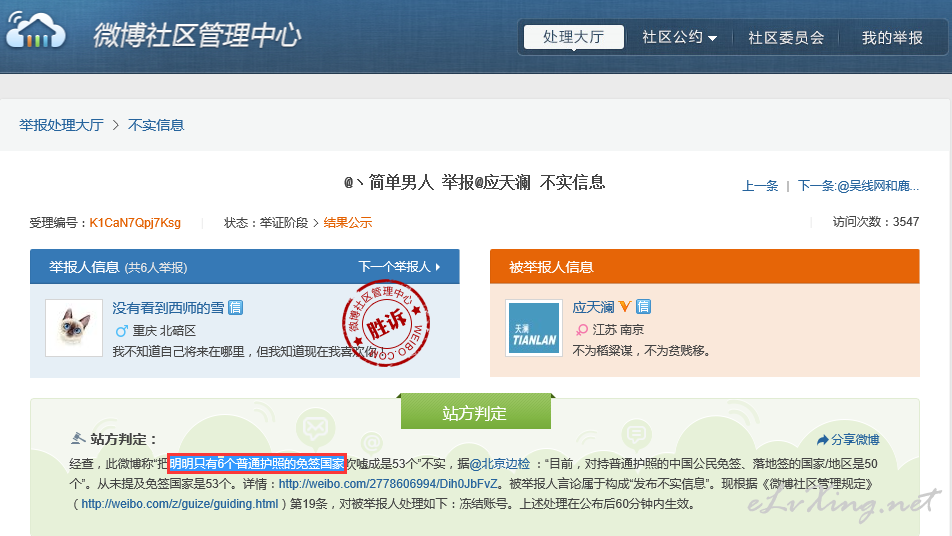This screenshot has height=536, width=952.
Task: Click bio text 不为稻粱谋，不为贫贱移
Action: [x=642, y=350]
